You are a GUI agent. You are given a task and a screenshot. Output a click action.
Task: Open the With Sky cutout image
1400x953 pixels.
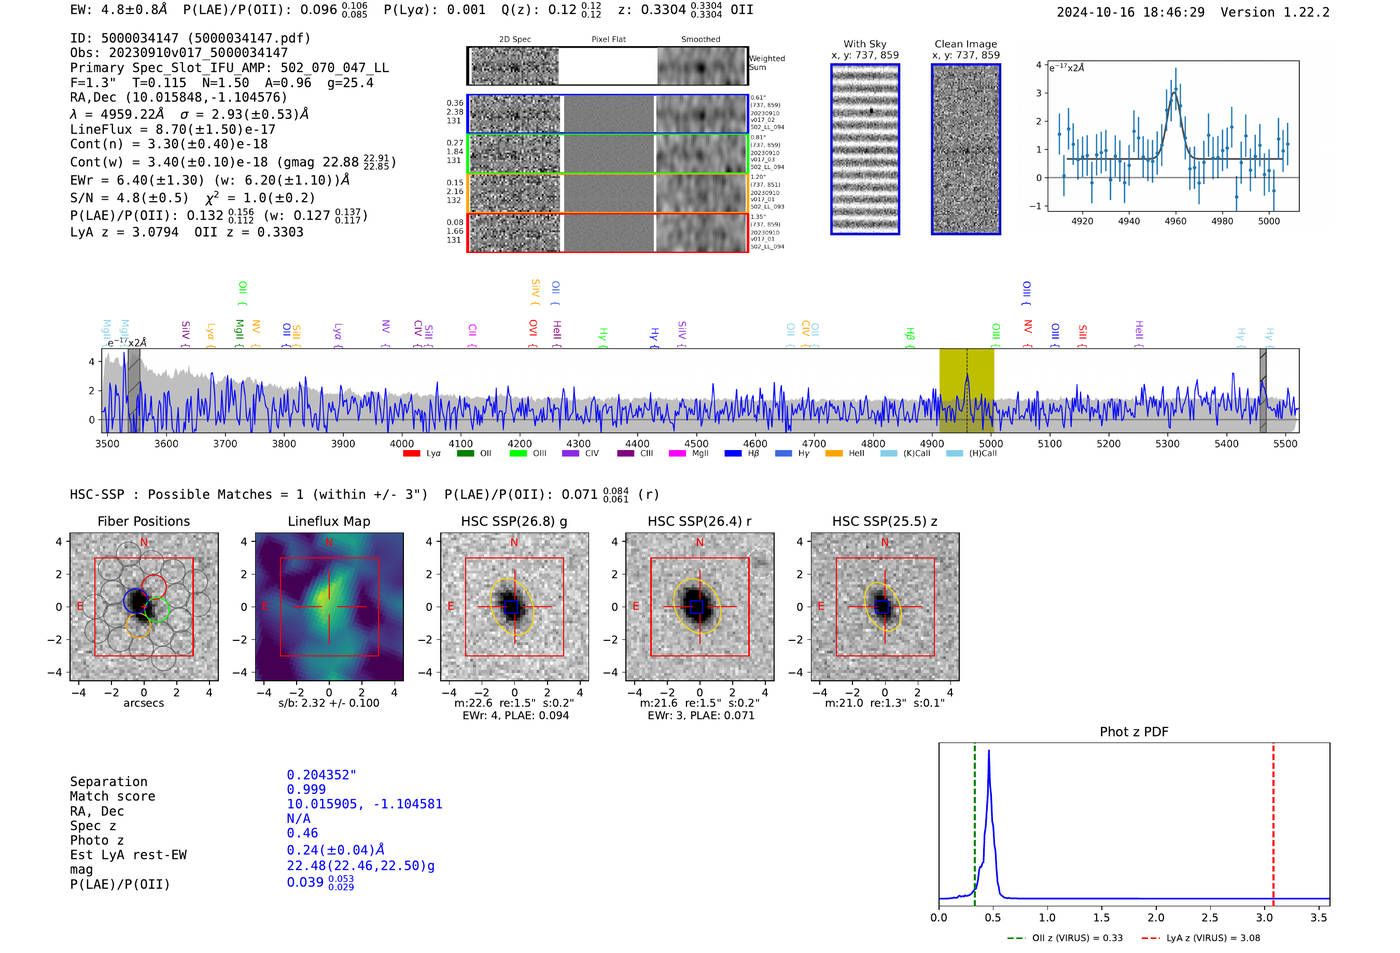(x=865, y=149)
